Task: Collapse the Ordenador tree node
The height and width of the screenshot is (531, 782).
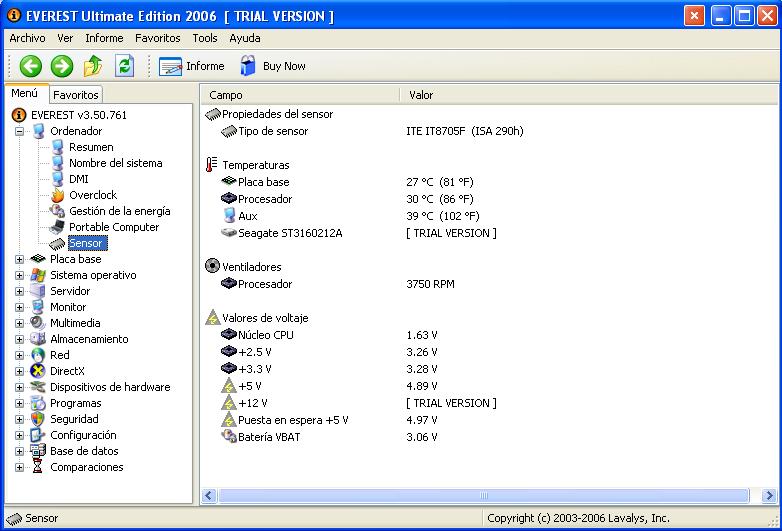Action: pos(19,131)
